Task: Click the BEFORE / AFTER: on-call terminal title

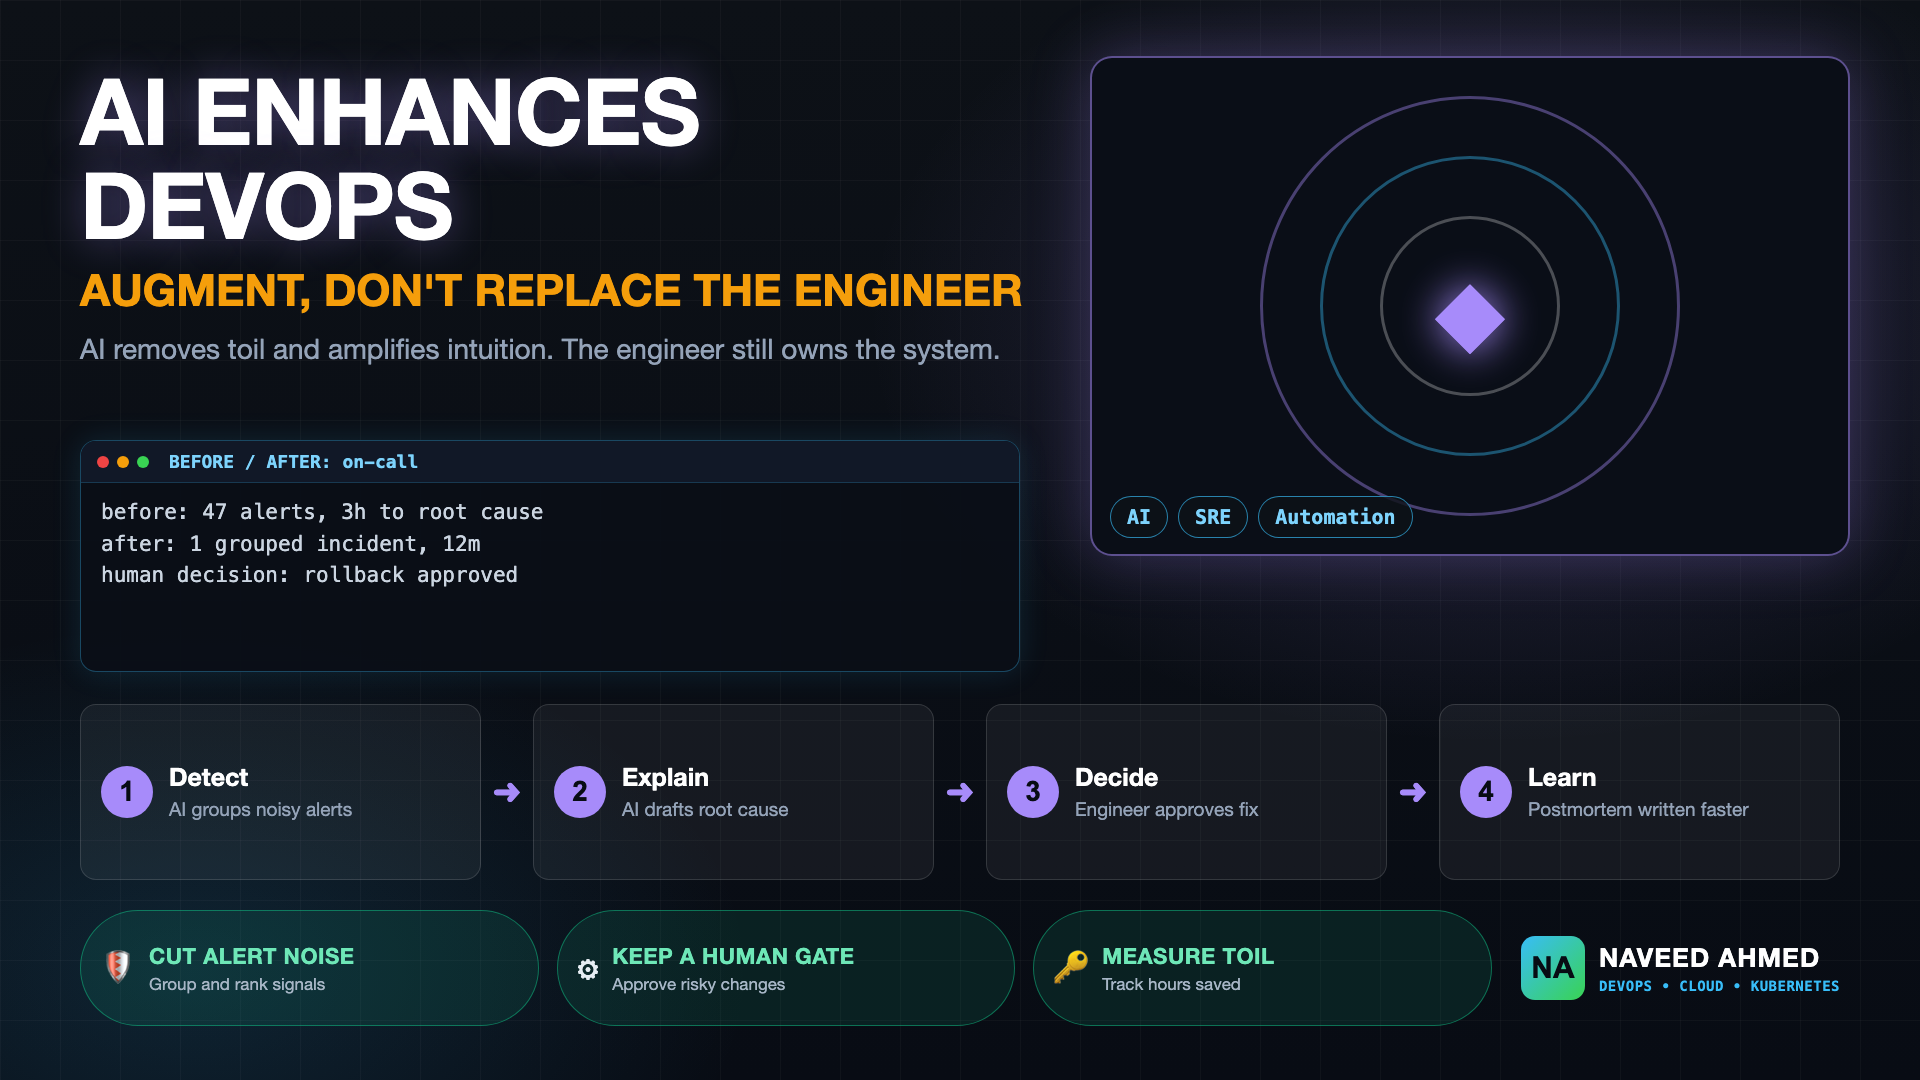Action: (x=293, y=462)
